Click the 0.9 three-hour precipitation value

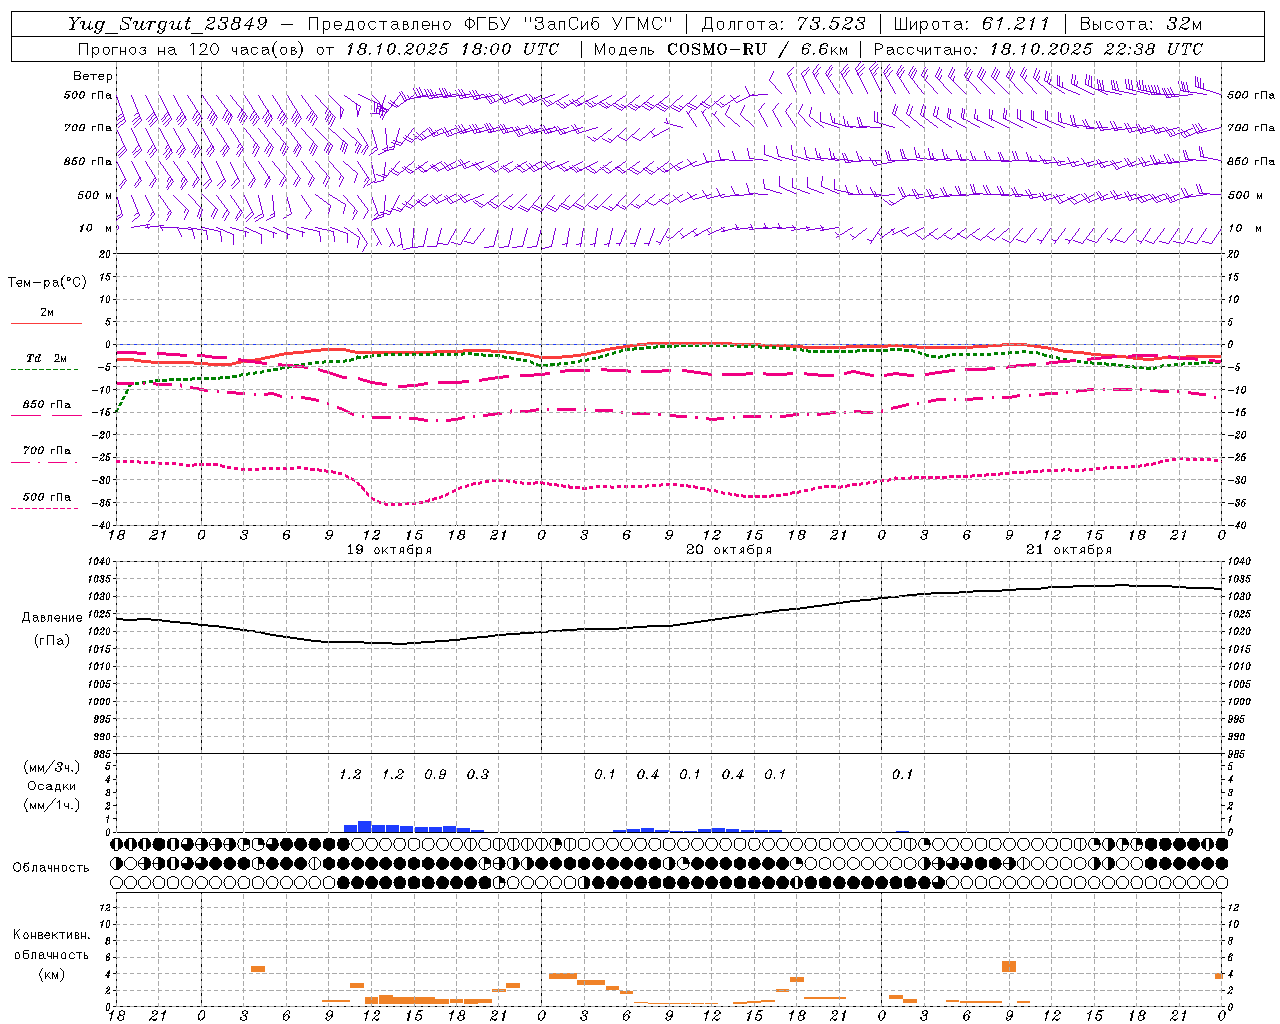(x=435, y=774)
